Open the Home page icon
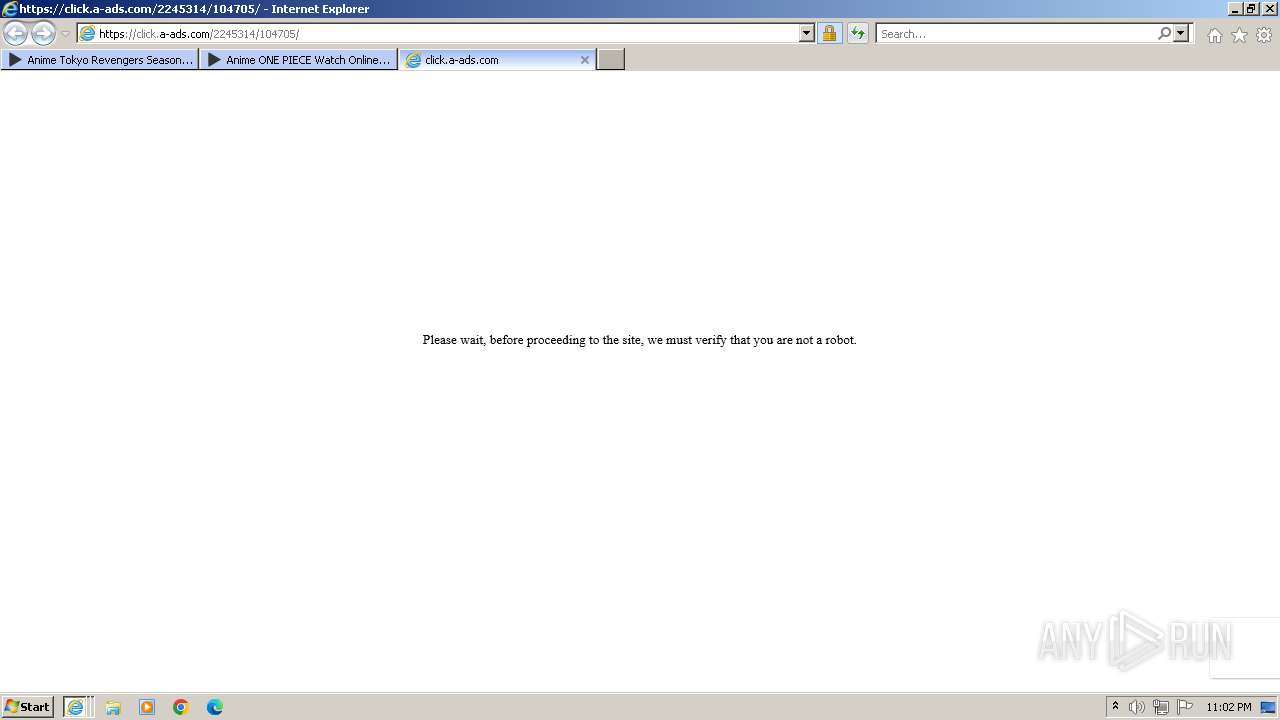Viewport: 1280px width, 720px height. click(x=1214, y=35)
